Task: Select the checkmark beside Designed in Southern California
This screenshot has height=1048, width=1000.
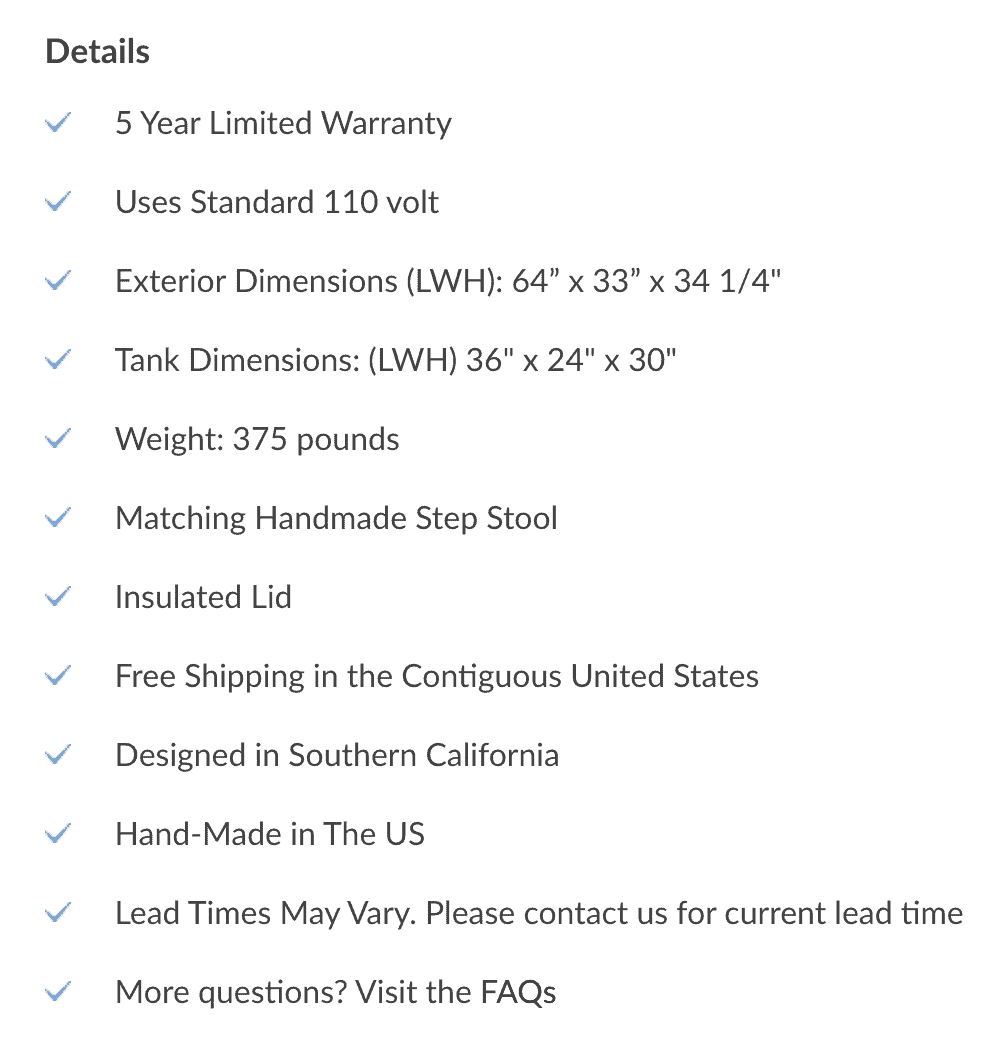Action: coord(58,755)
